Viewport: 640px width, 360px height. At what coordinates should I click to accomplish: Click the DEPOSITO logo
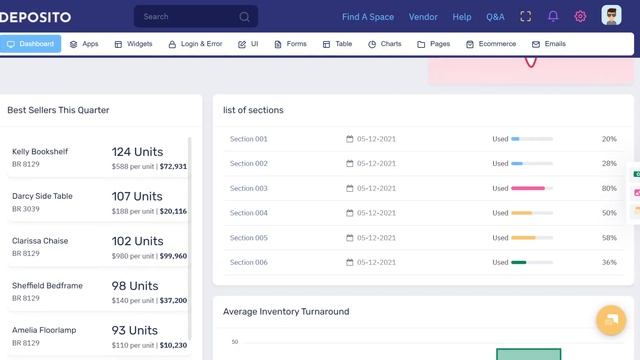tap(35, 17)
